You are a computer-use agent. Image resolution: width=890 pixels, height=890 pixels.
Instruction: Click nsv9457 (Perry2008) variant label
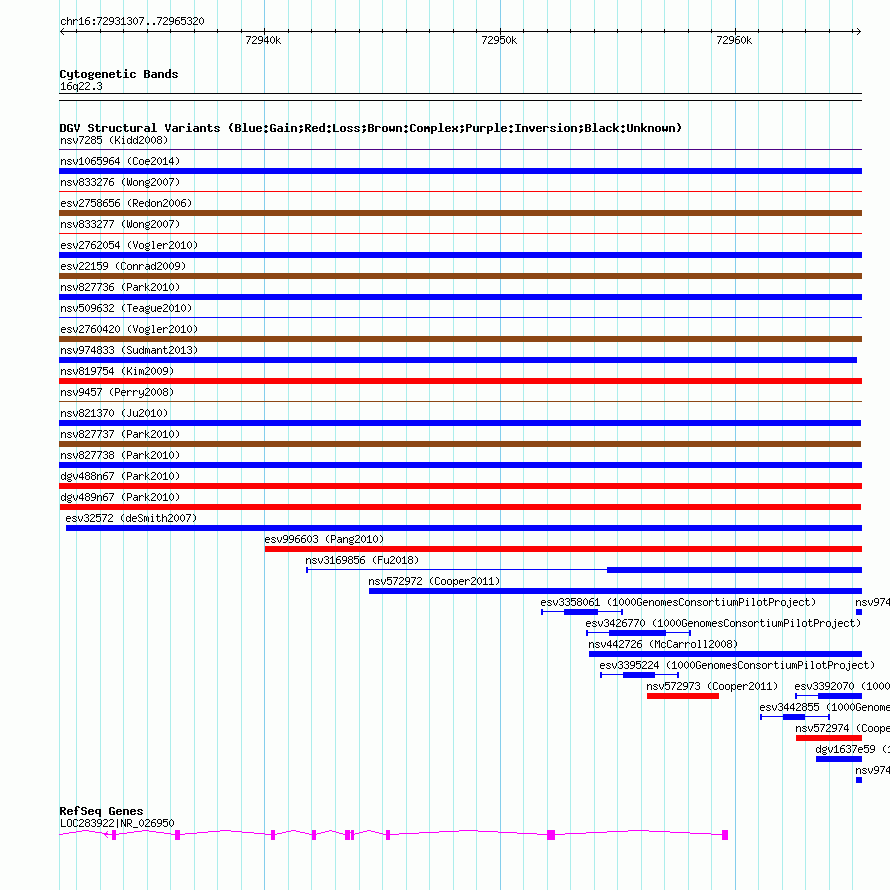click(117, 392)
